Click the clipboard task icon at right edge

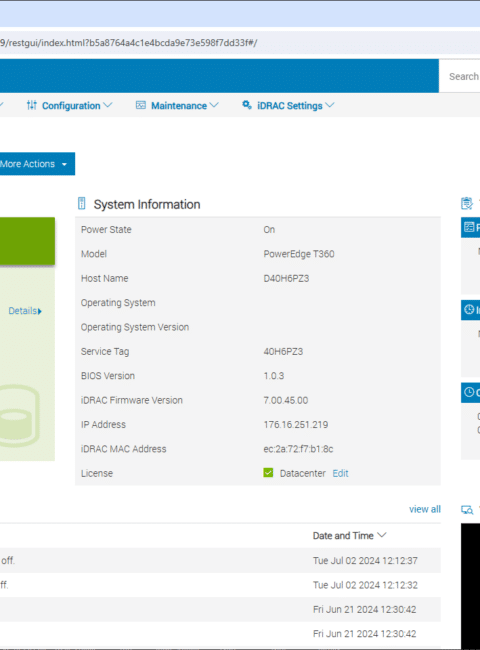(x=467, y=204)
